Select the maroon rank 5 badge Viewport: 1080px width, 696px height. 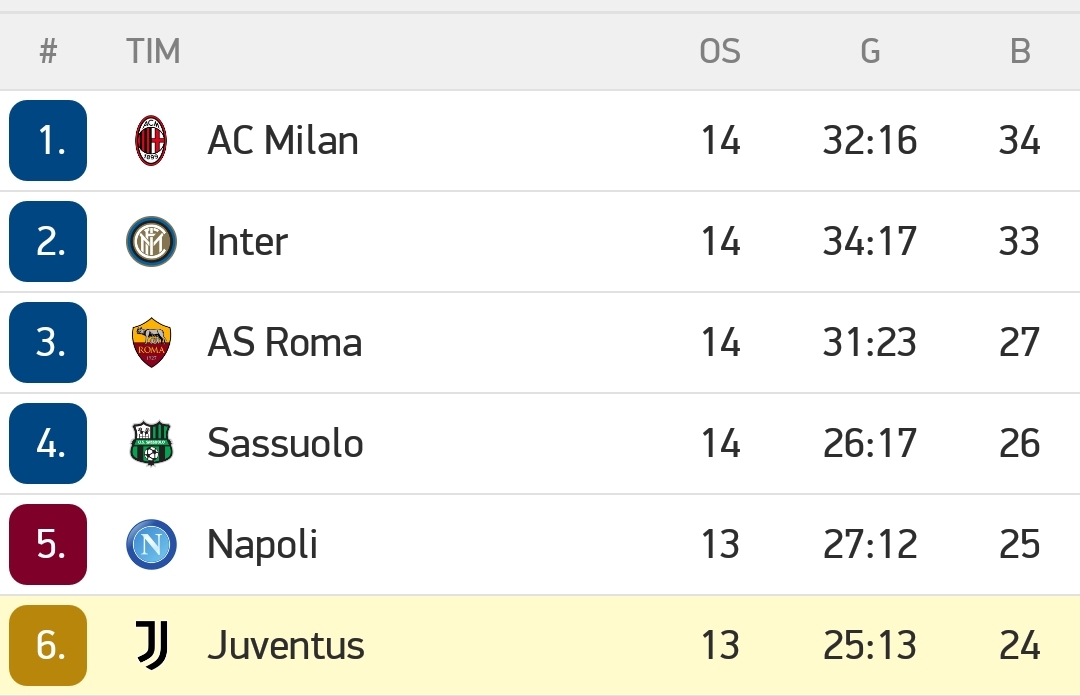pyautogui.click(x=48, y=544)
